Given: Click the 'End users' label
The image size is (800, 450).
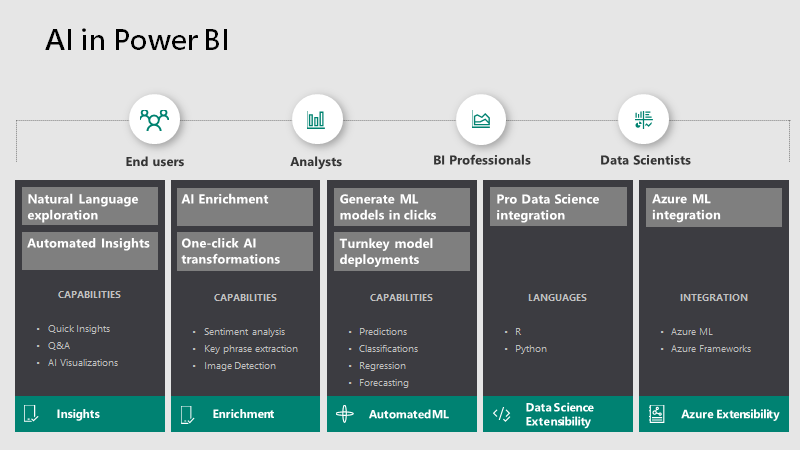Looking at the screenshot, I should [x=155, y=162].
